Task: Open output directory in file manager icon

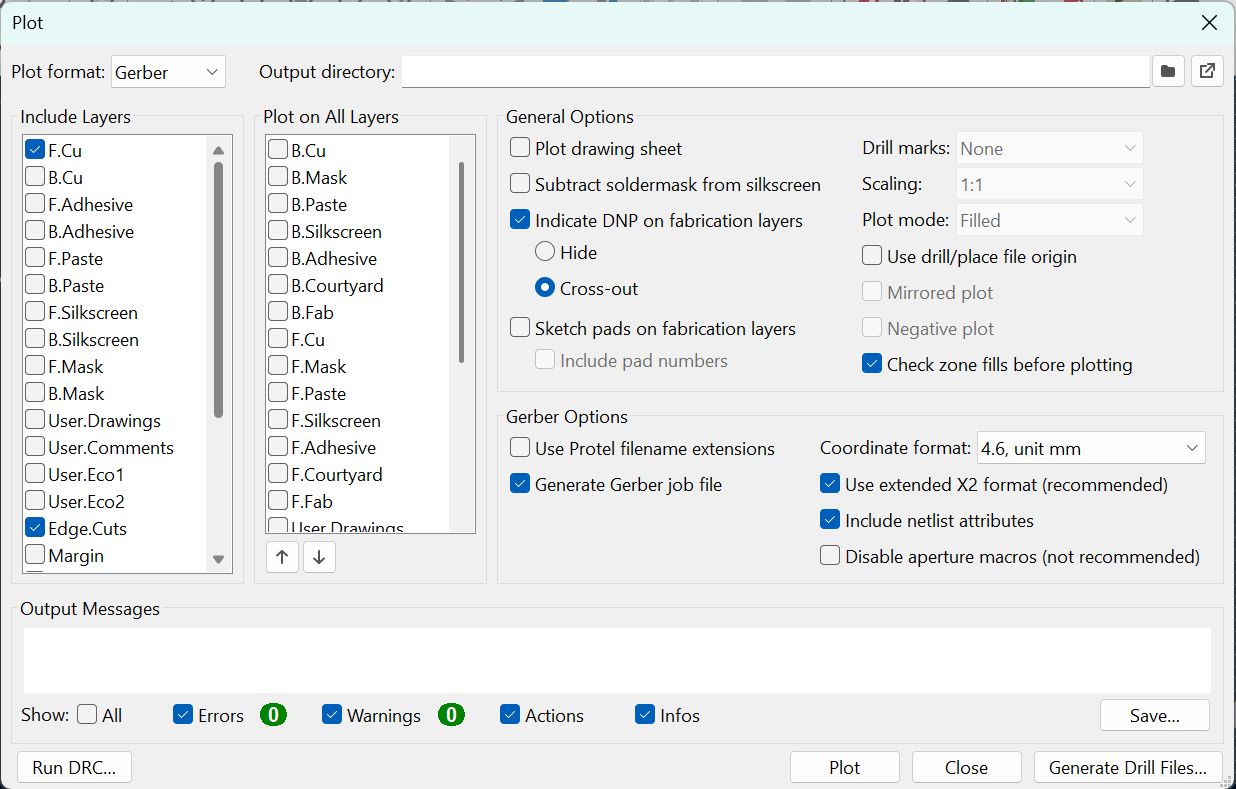Action: [x=1207, y=72]
